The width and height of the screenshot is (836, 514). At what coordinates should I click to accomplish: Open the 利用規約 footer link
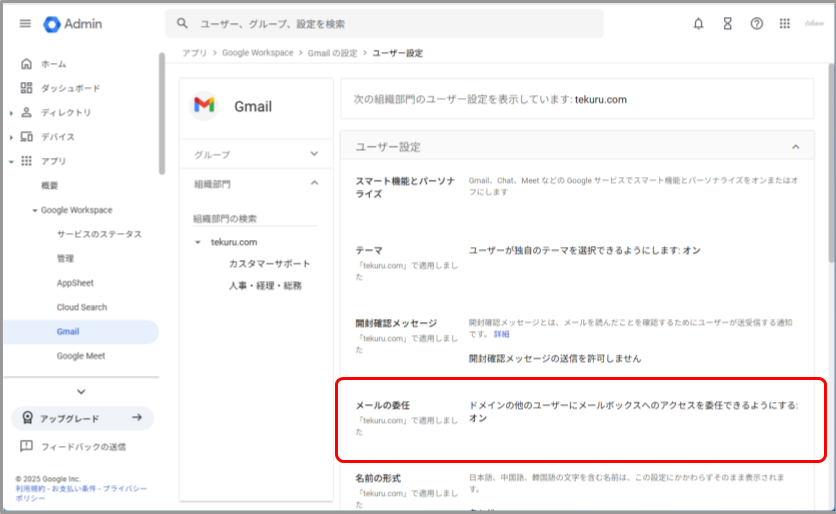pos(30,488)
